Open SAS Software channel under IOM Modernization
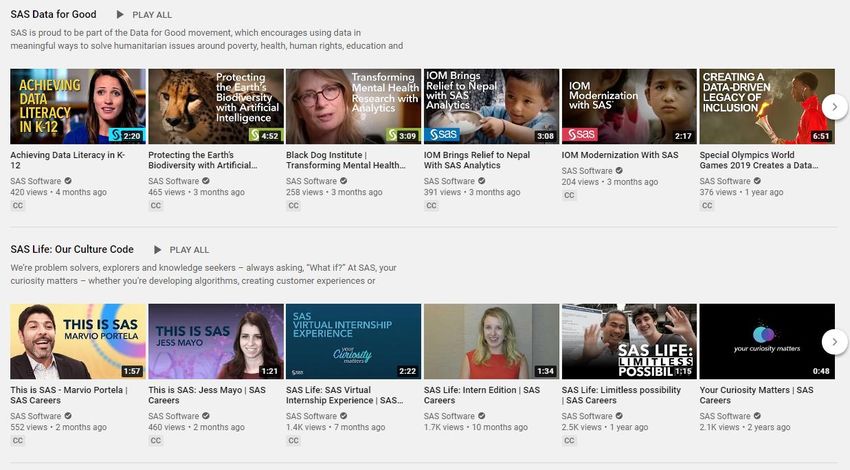This screenshot has height=470, width=850. tap(587, 171)
